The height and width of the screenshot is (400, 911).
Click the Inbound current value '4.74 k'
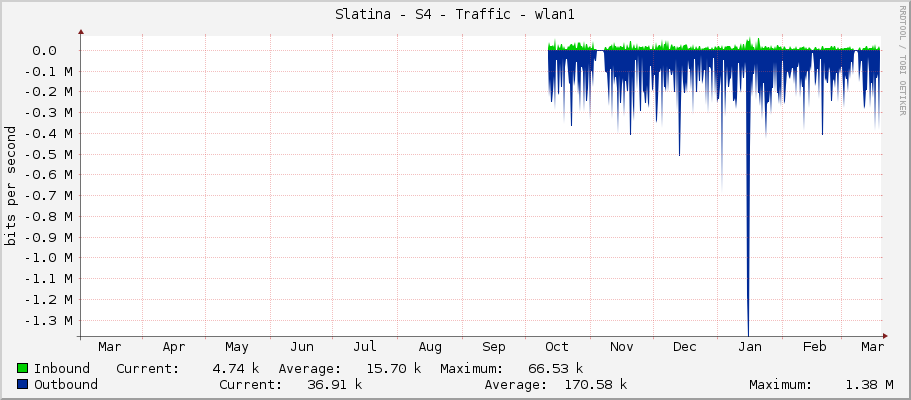click(235, 368)
